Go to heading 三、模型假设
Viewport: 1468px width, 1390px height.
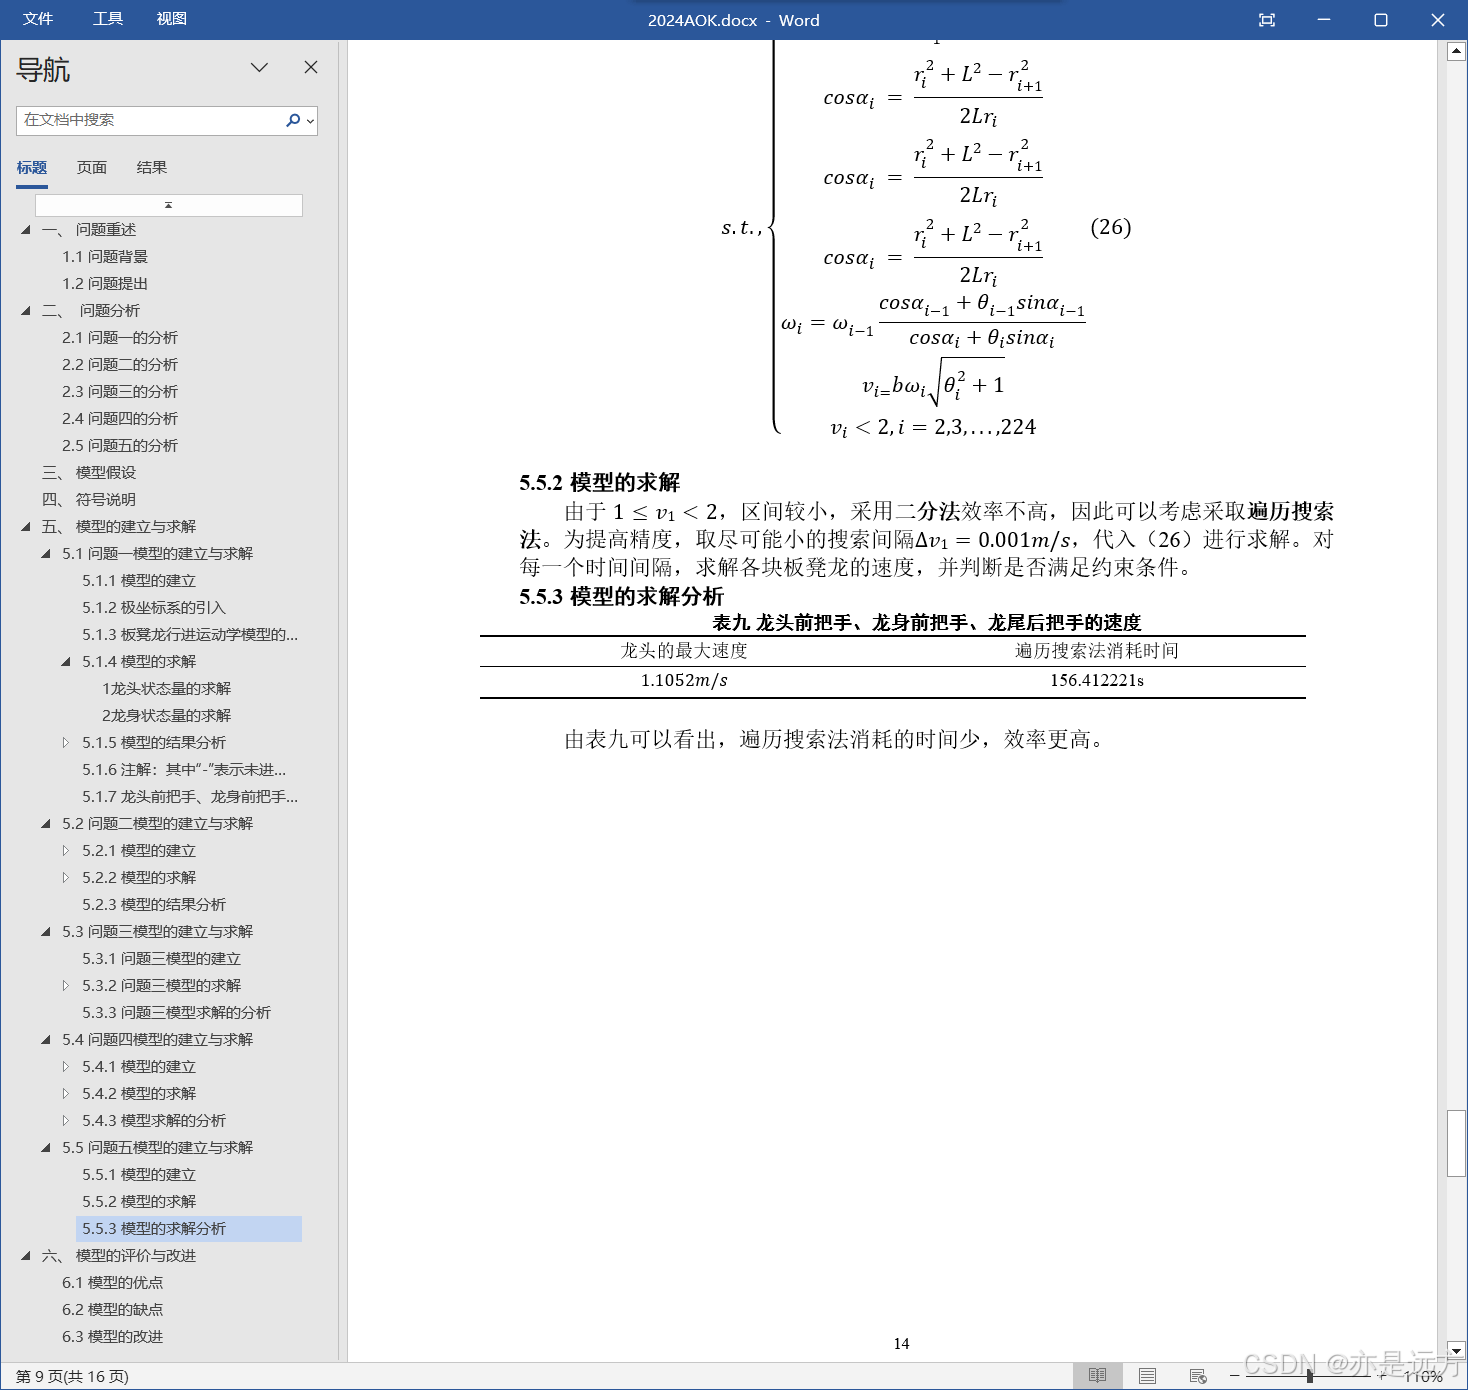coord(89,473)
